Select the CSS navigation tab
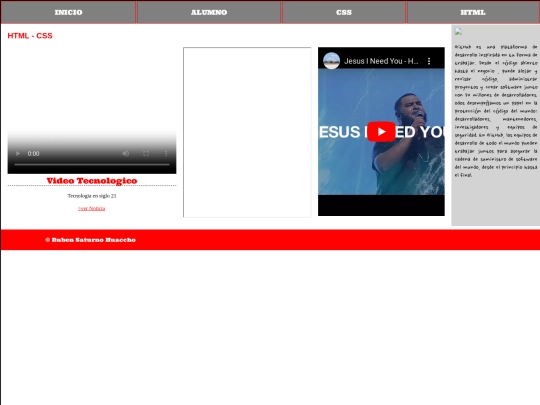The image size is (540, 405). pyautogui.click(x=344, y=12)
